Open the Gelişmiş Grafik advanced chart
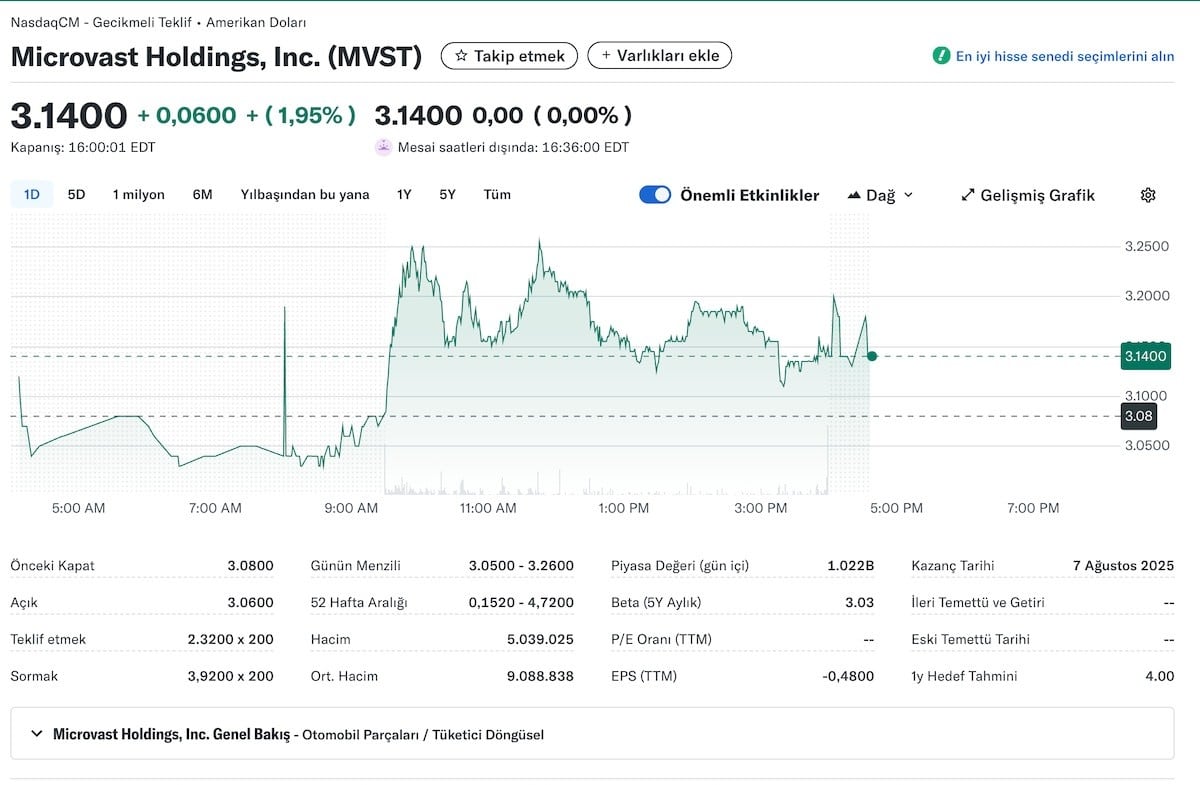Screen dimensions: 1200x785 click(1028, 195)
